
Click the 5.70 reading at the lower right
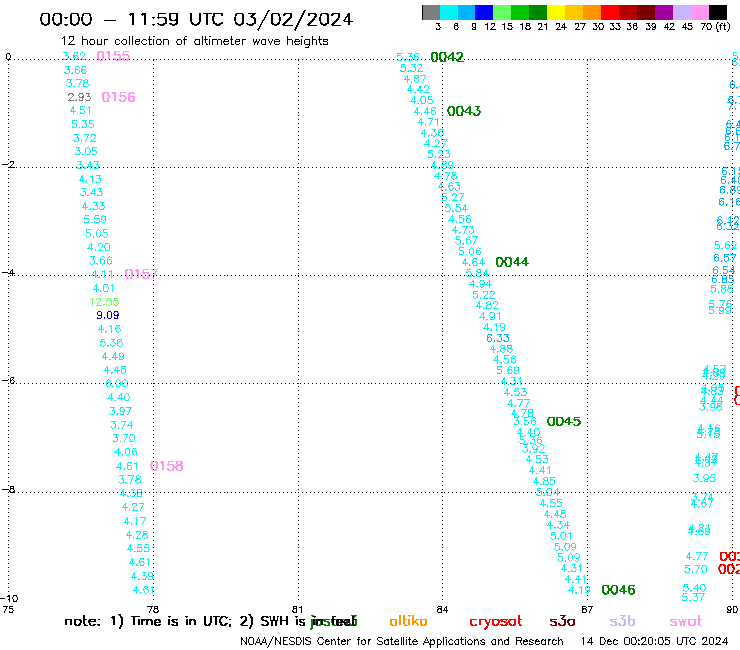click(696, 570)
